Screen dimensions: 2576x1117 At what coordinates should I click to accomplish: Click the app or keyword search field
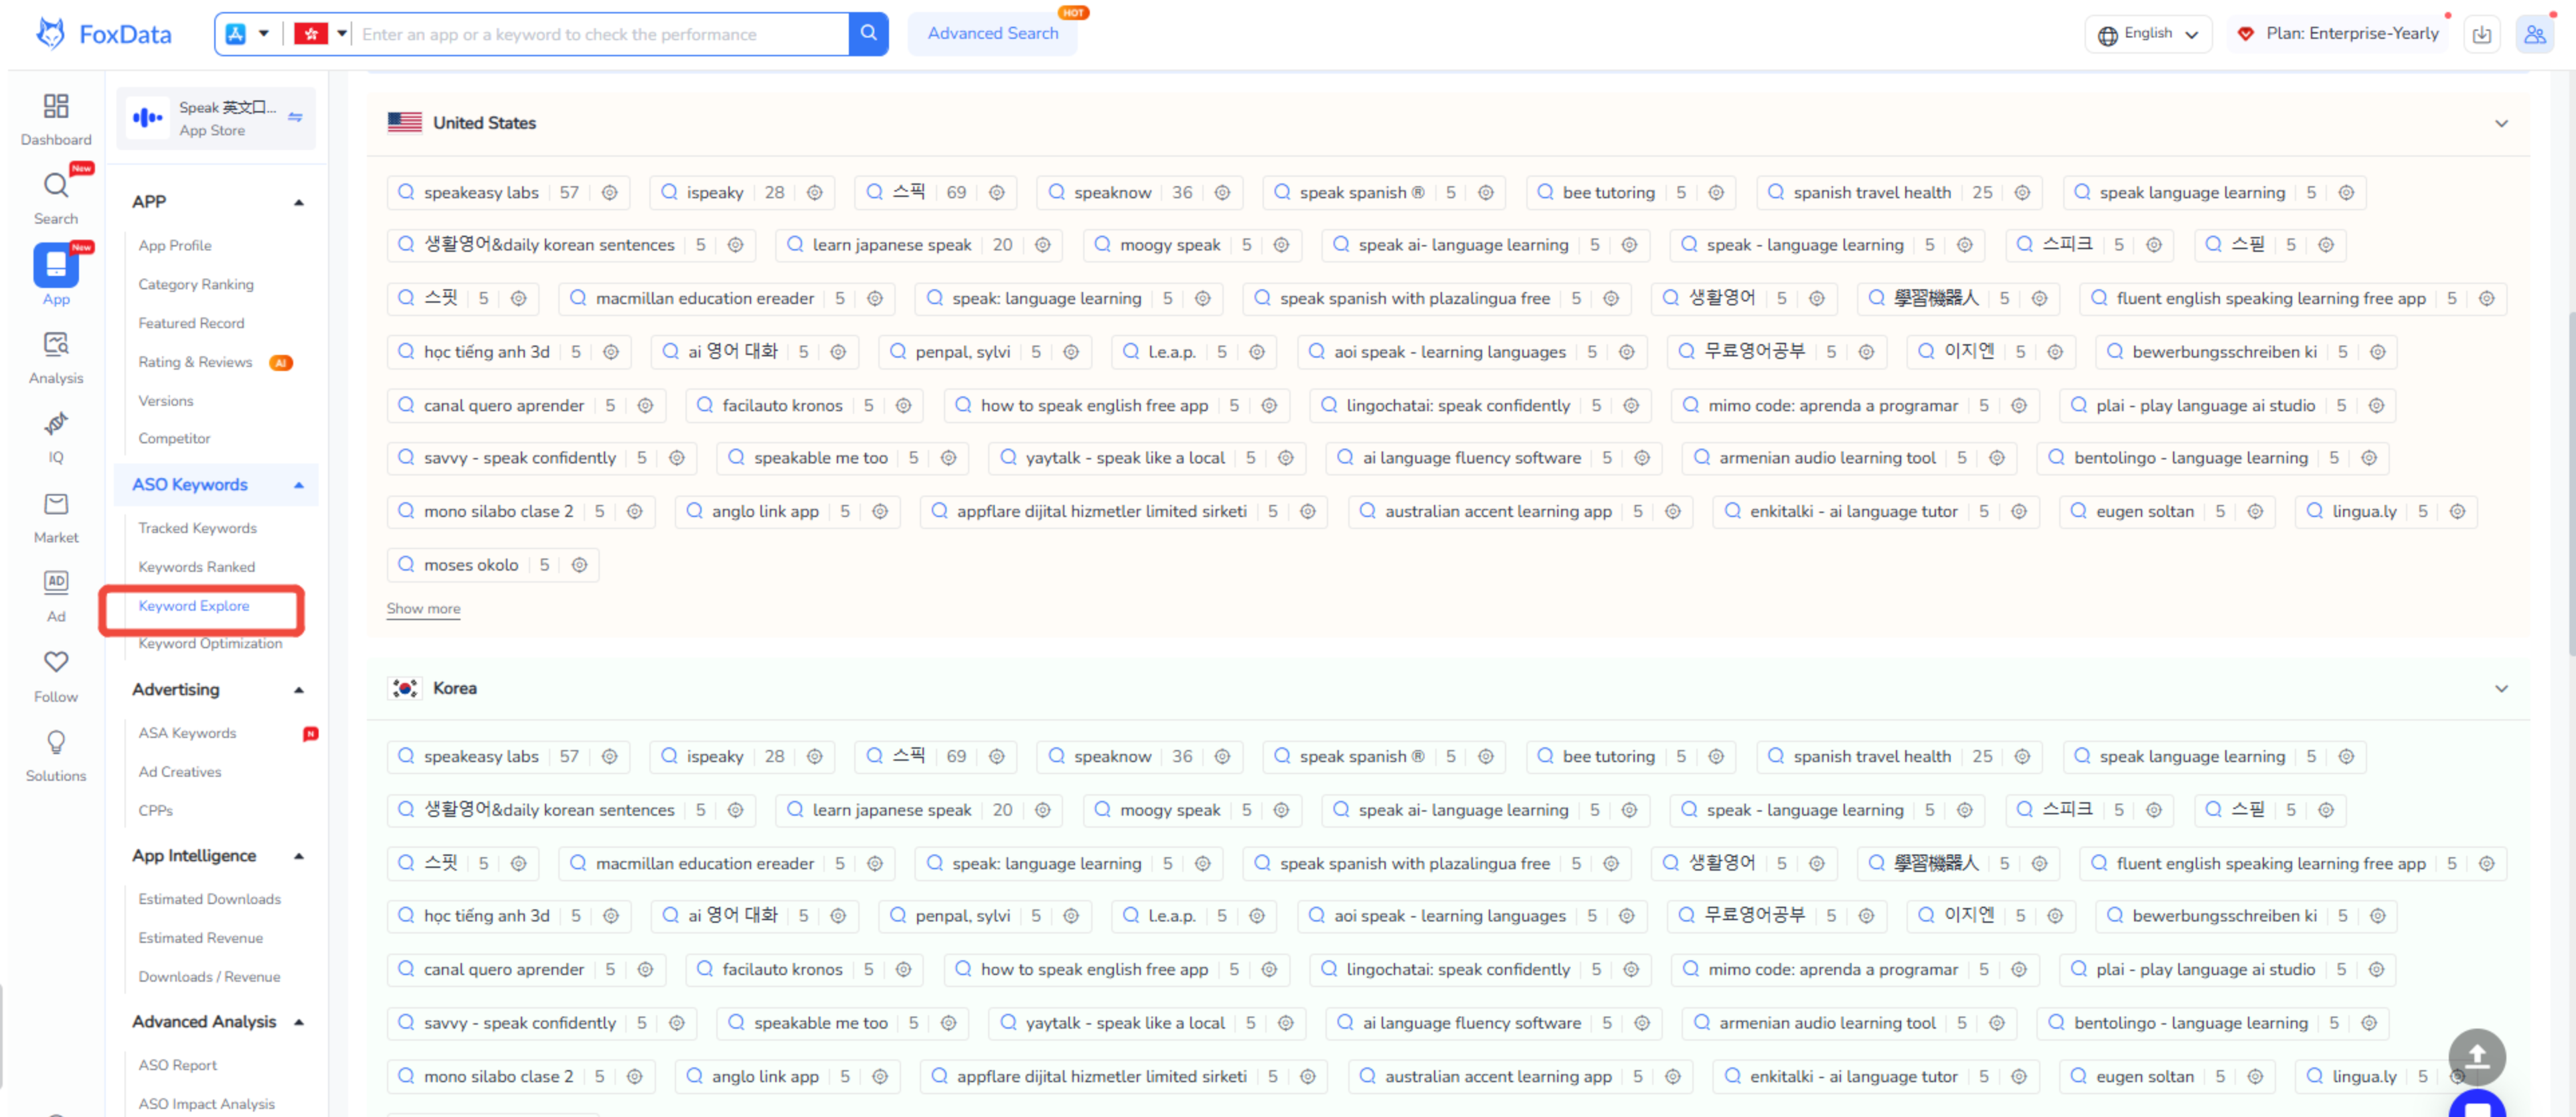tap(600, 34)
